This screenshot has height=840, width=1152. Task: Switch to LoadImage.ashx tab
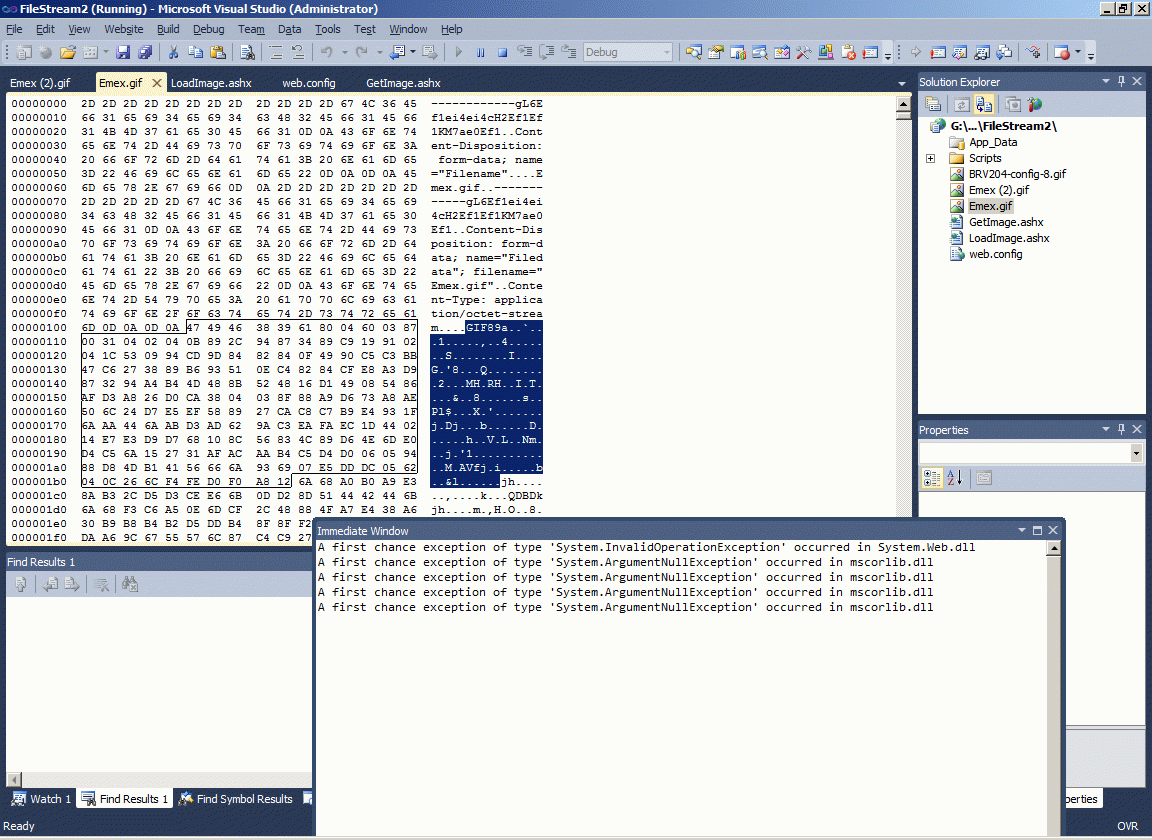[211, 83]
